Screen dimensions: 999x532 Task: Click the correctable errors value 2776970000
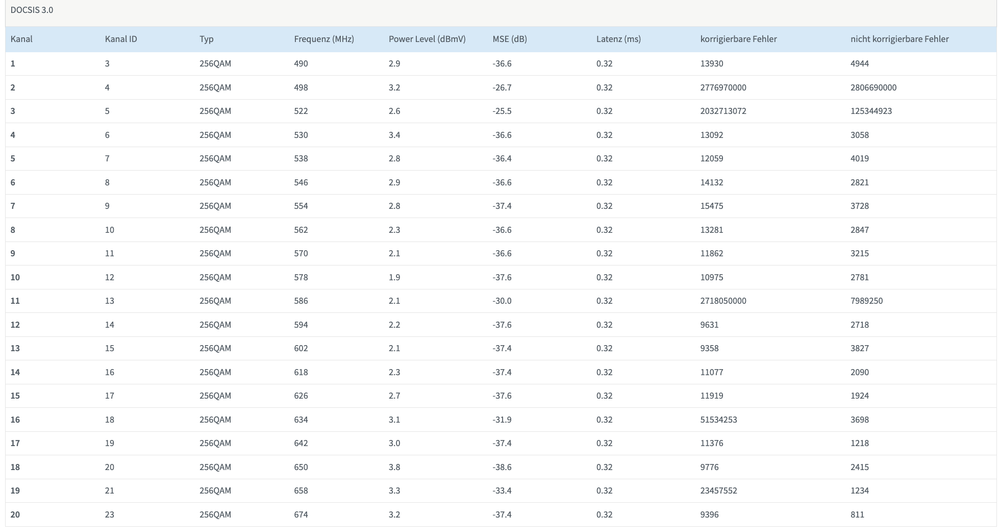(723, 87)
